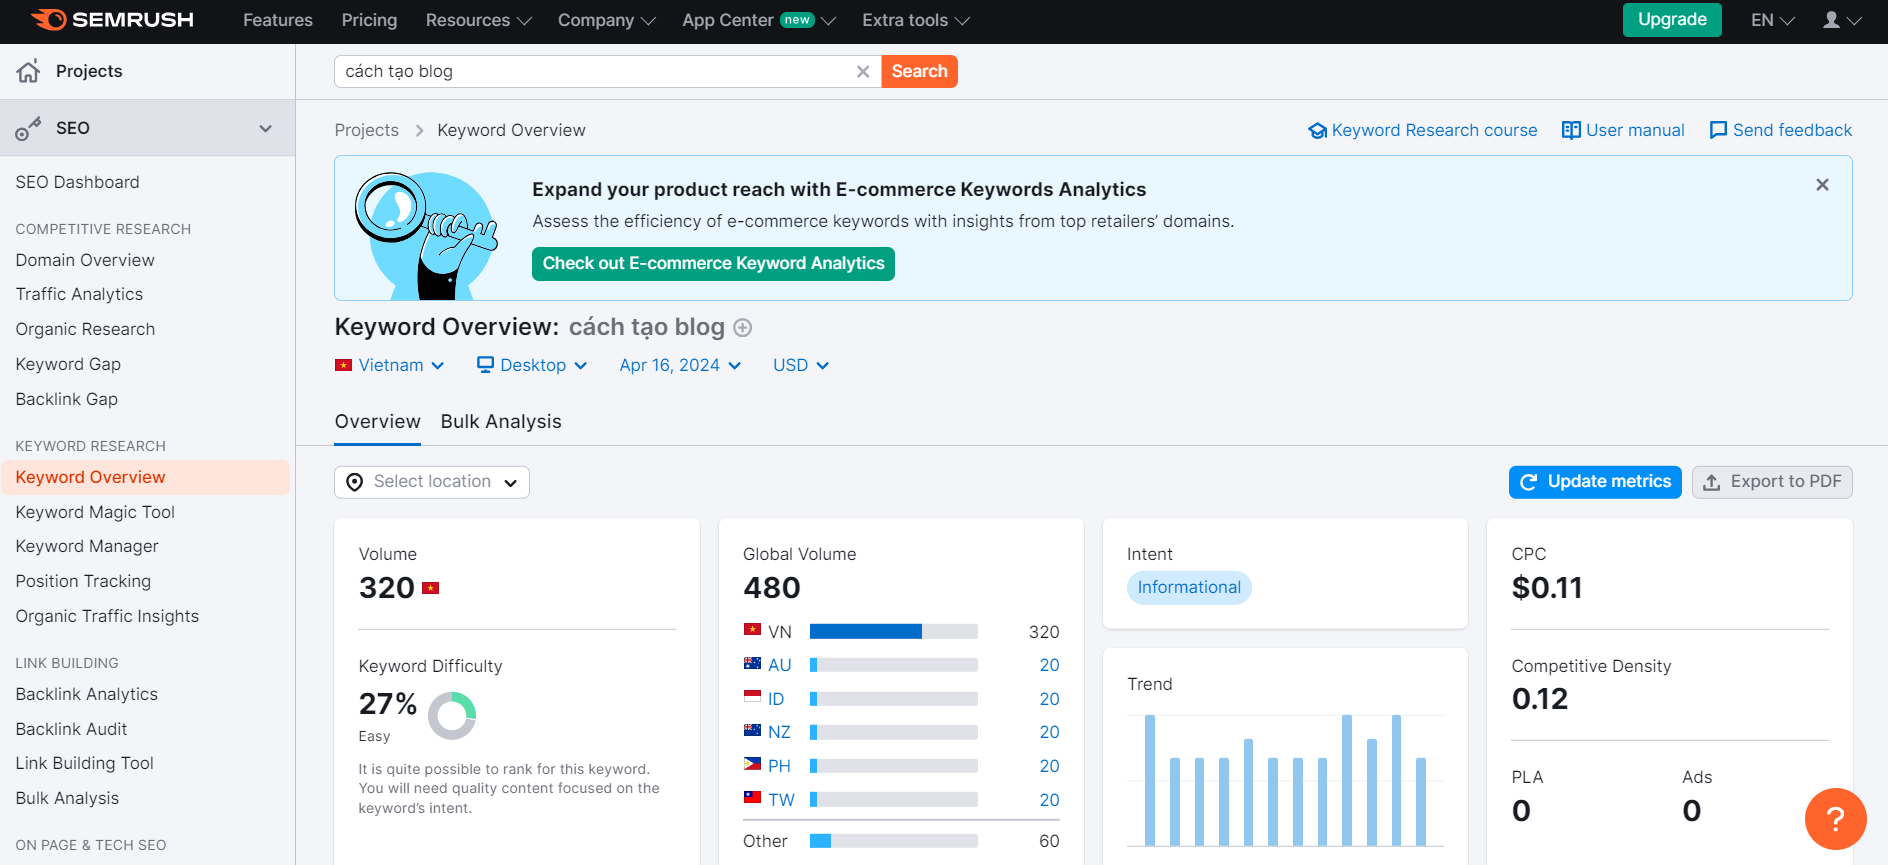Open Pricing in the top menu

coord(369,20)
